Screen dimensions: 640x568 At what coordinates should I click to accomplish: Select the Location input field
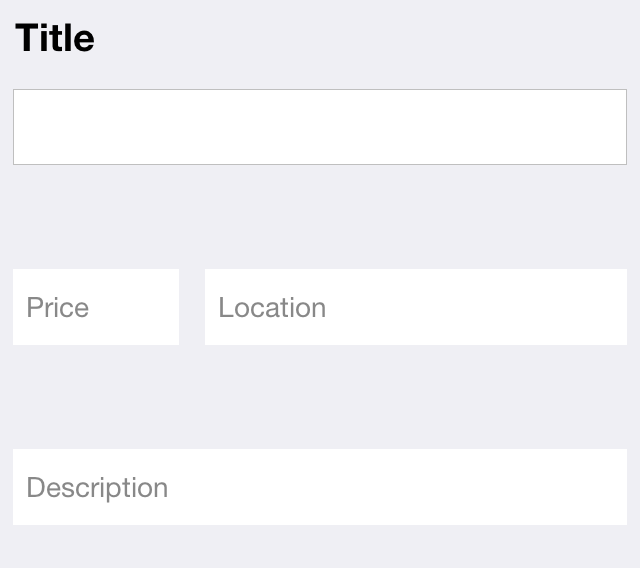415,307
